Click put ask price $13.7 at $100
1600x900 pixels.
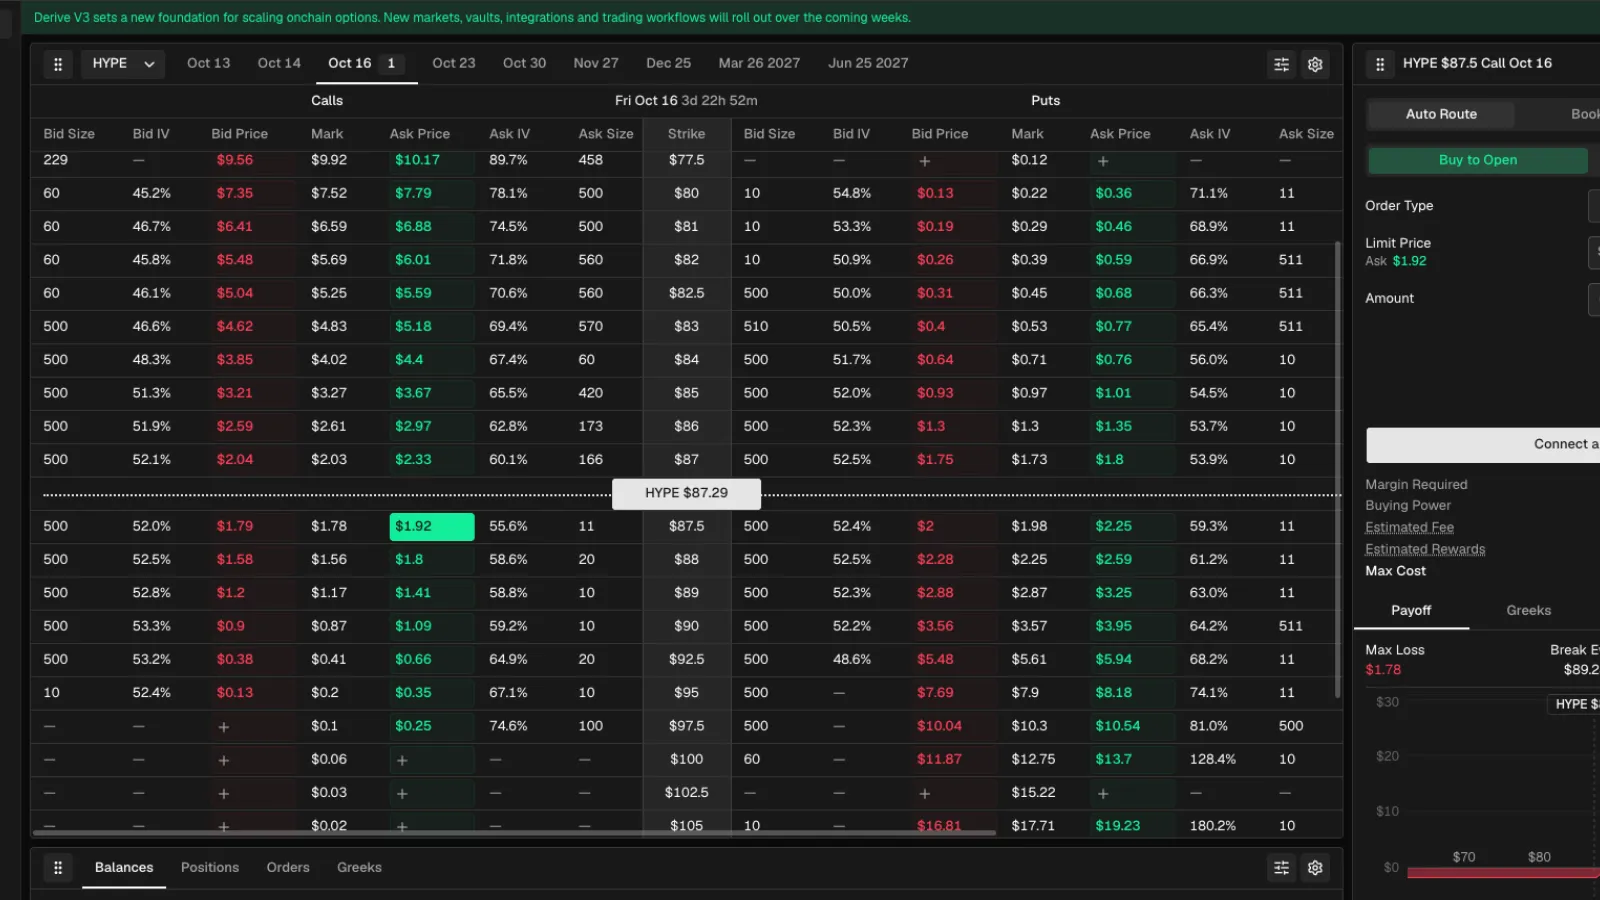coord(1113,760)
